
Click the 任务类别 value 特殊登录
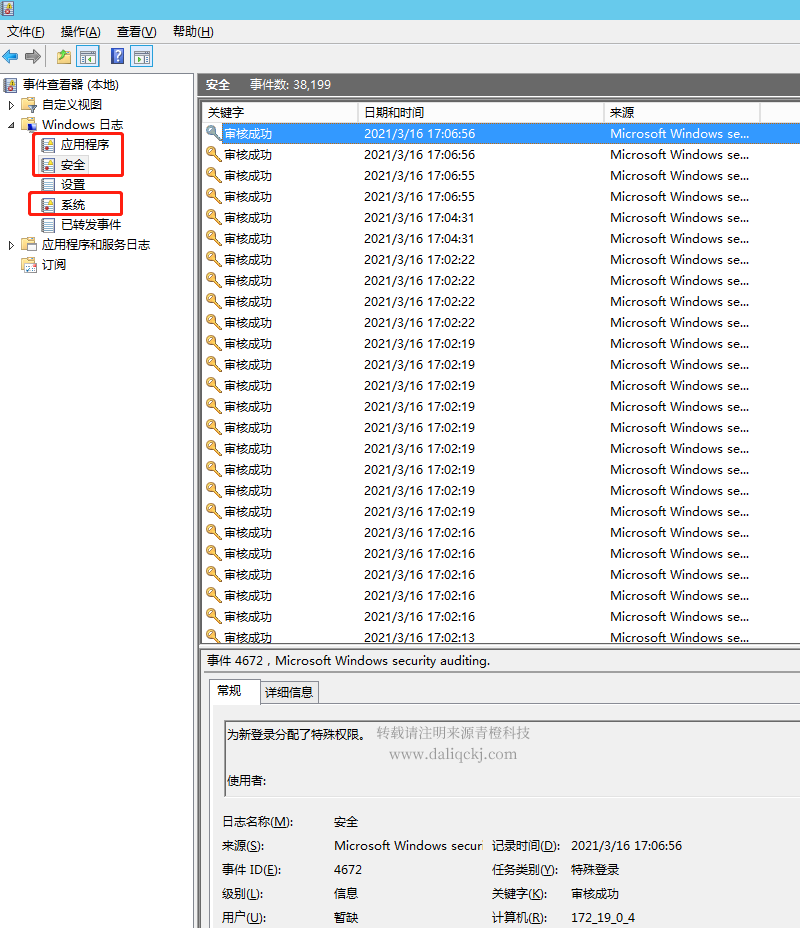point(595,869)
